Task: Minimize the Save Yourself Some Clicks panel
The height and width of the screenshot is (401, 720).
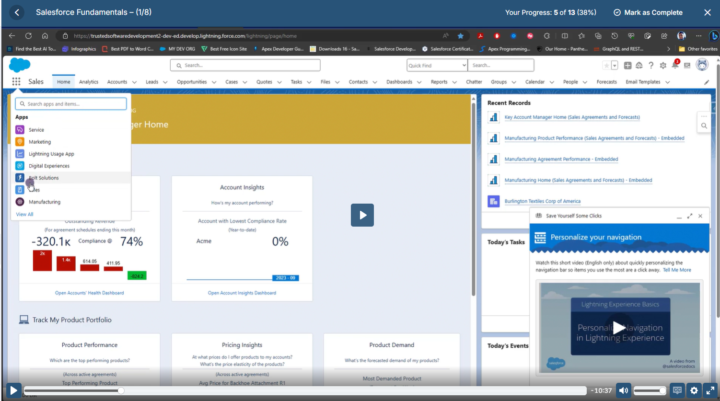Action: coord(679,216)
